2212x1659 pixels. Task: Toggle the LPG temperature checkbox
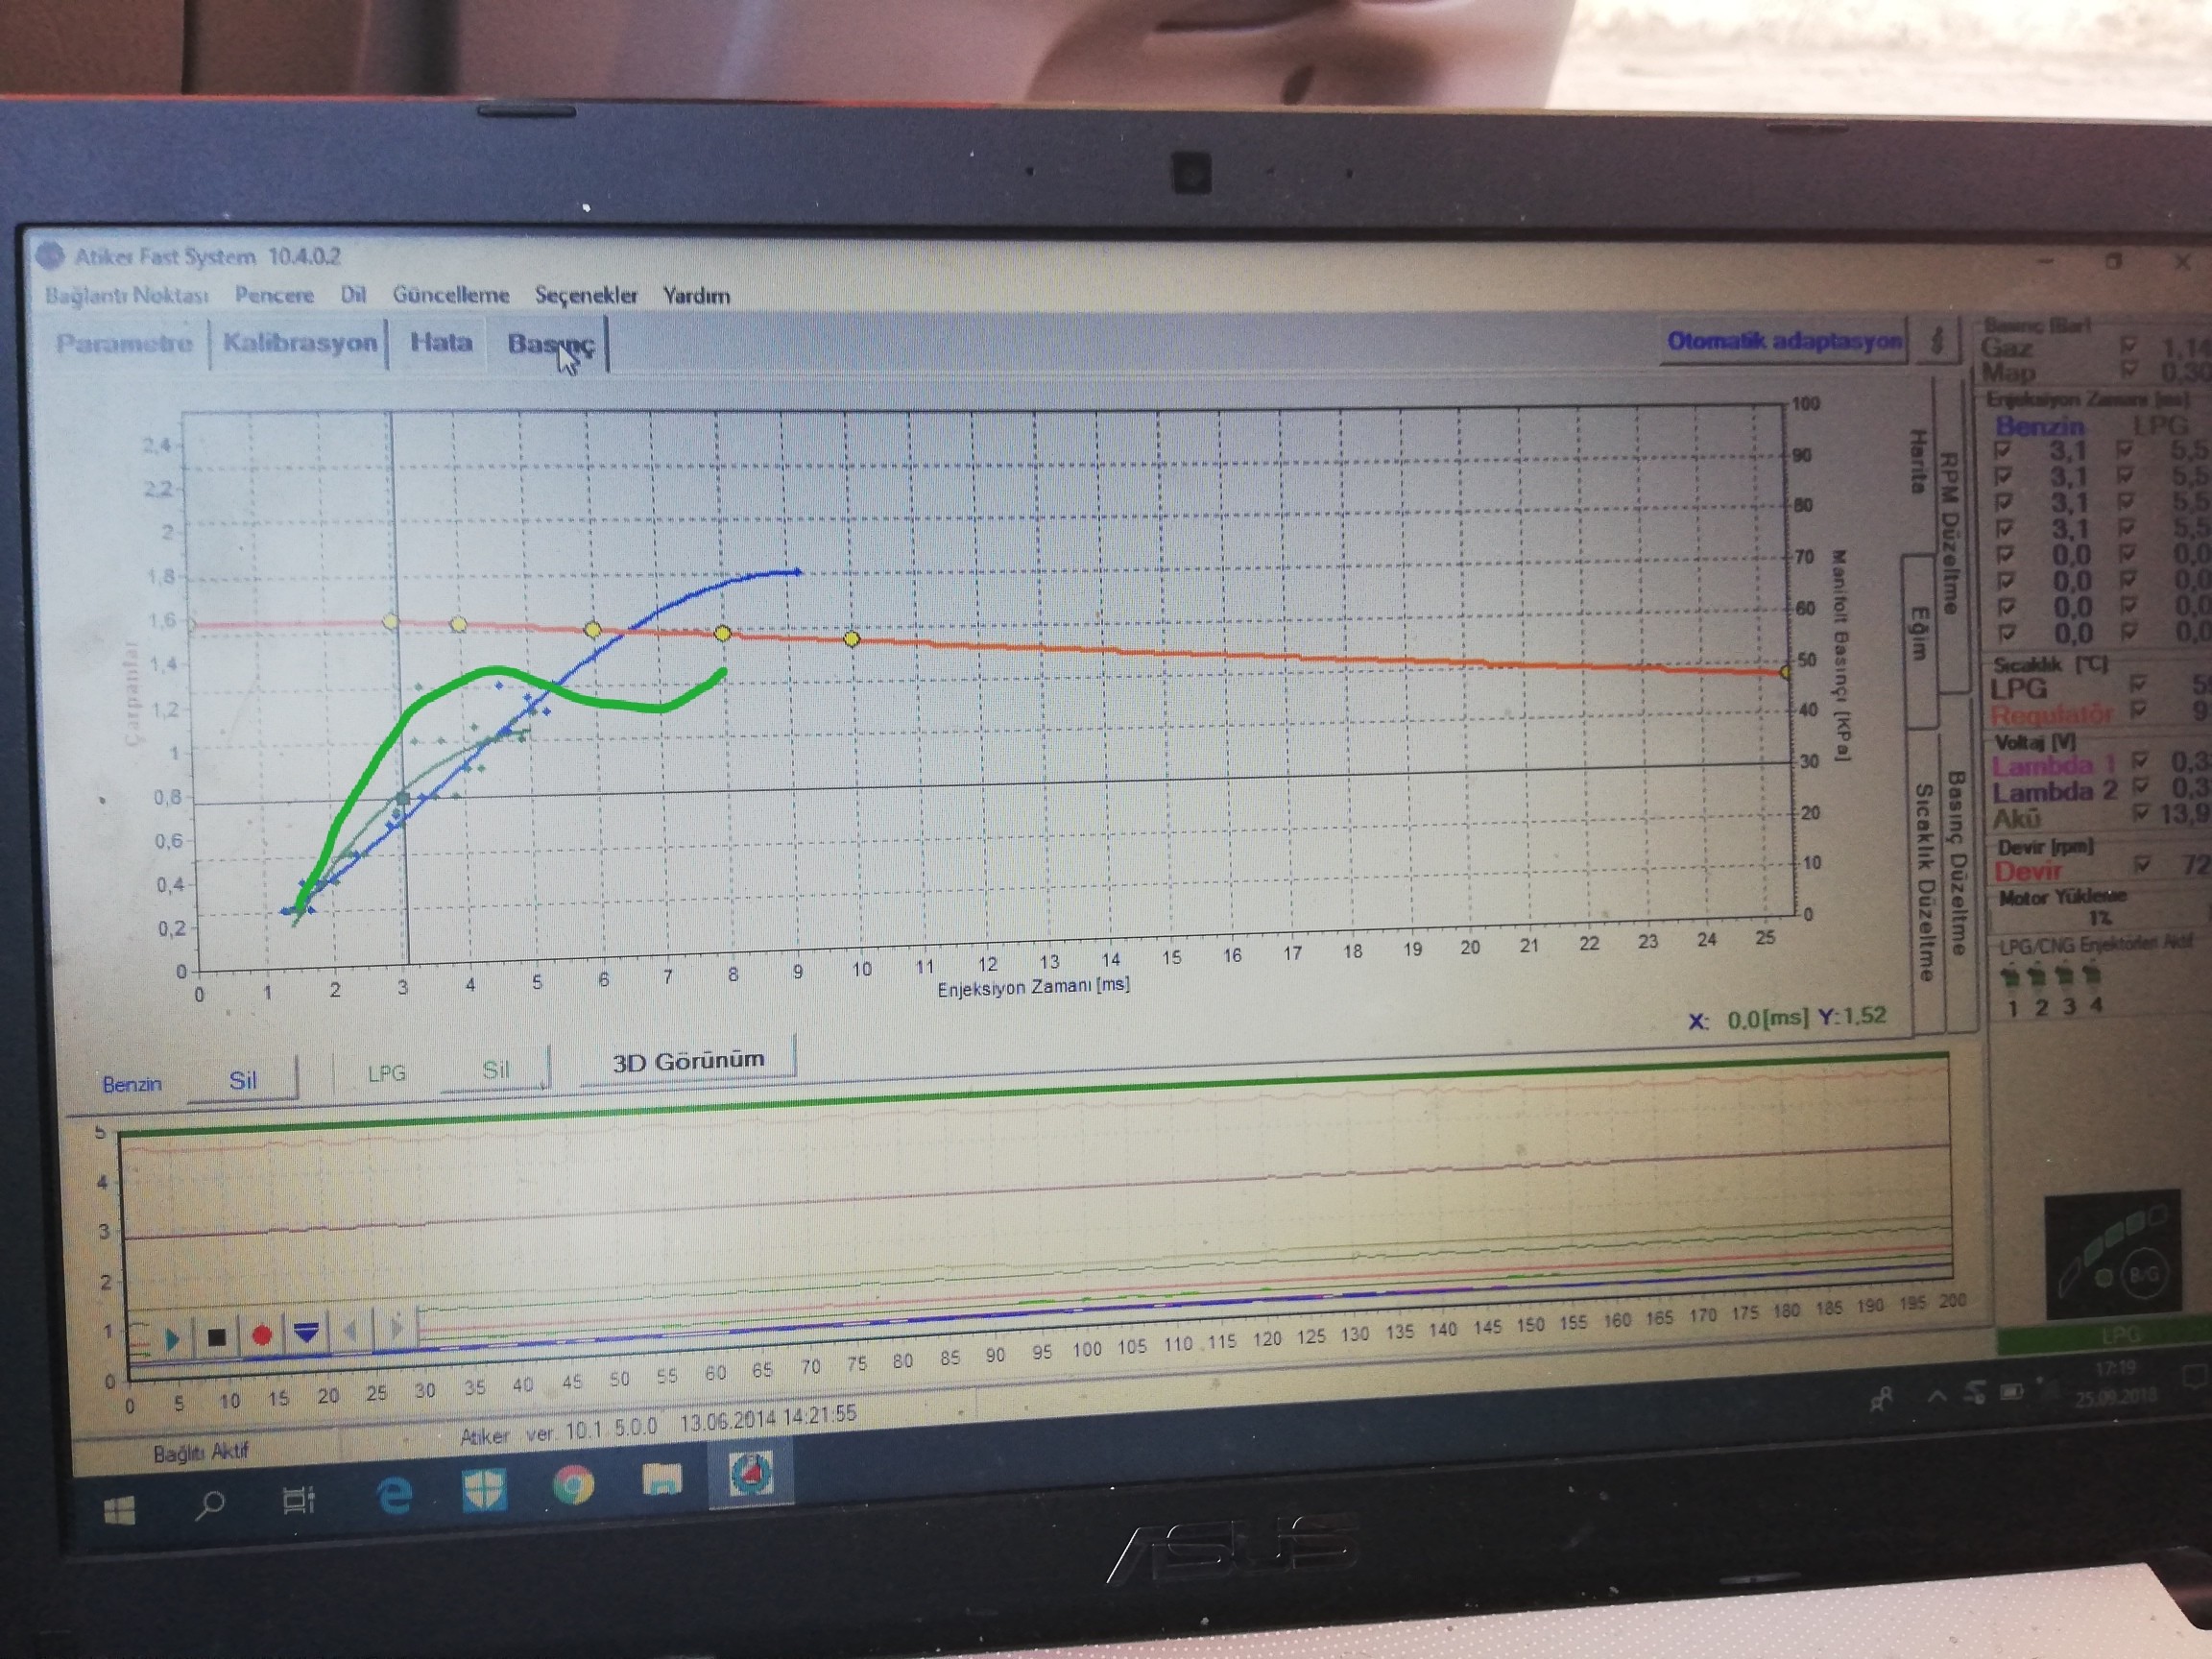click(x=2138, y=684)
